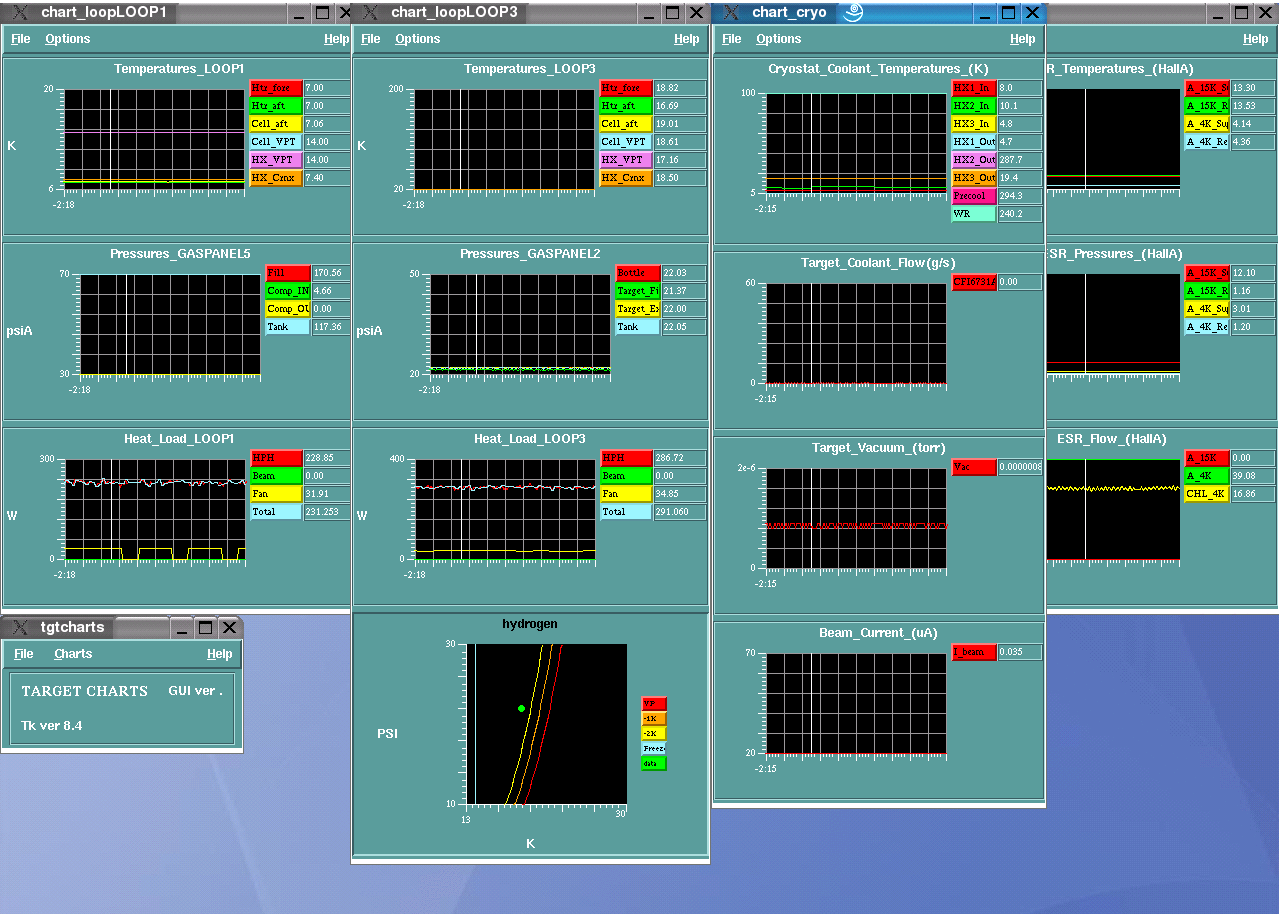Click Precool value field 294.3
Screen dimensions: 1279x914
(x=1020, y=196)
